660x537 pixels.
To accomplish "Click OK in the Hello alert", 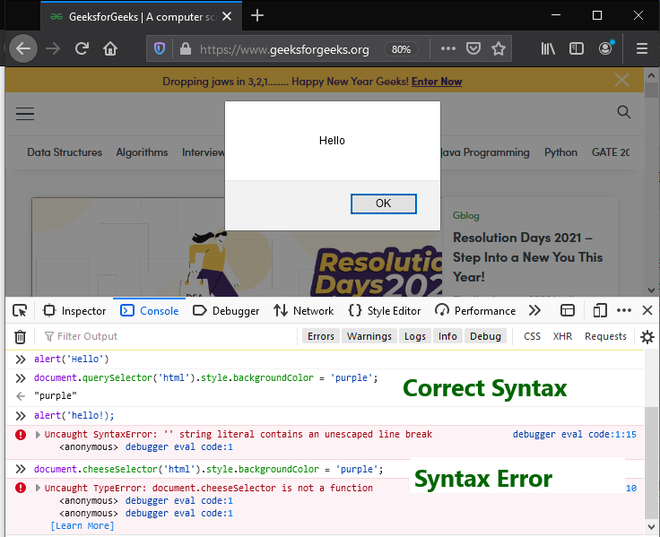I will pyautogui.click(x=383, y=204).
